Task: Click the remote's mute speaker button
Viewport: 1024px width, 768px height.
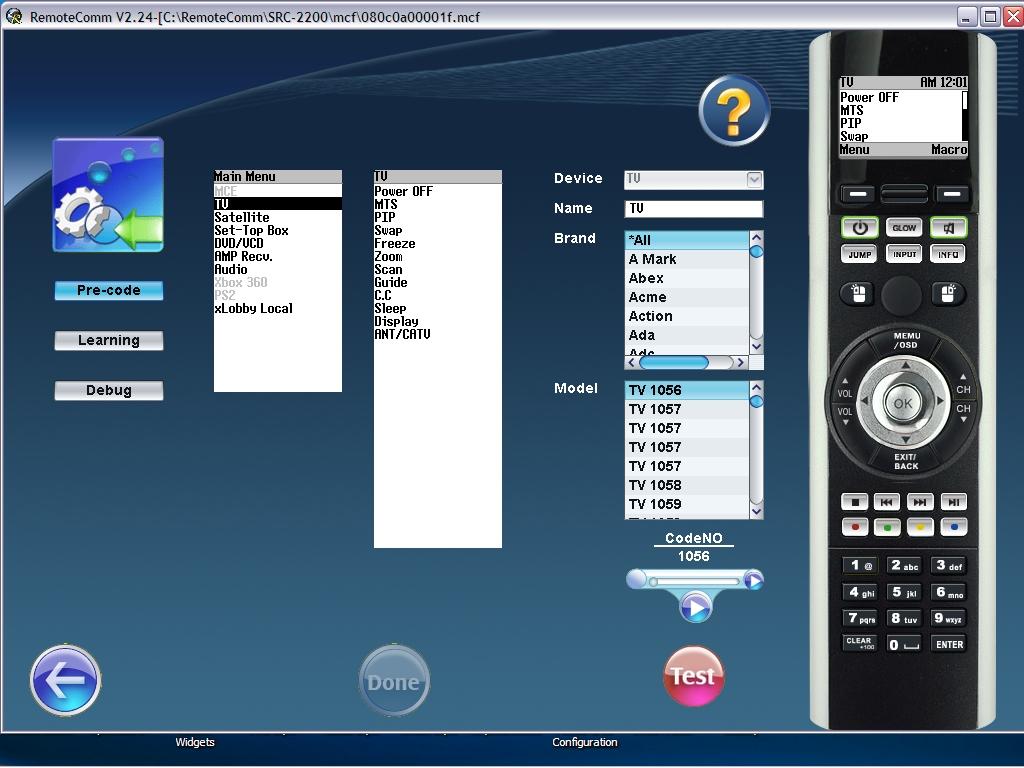Action: click(948, 227)
